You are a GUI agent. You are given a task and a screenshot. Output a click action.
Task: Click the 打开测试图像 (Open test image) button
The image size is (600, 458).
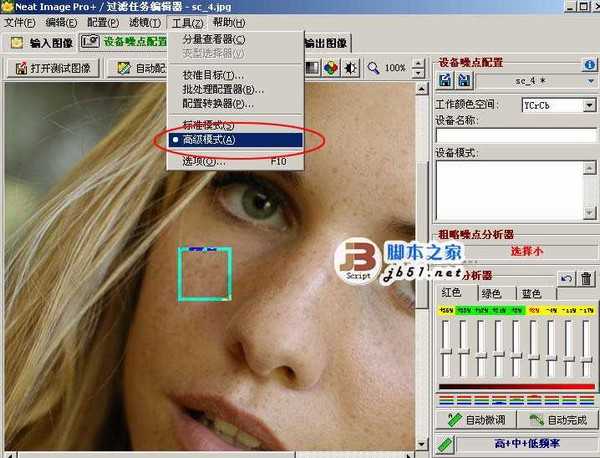pos(55,68)
